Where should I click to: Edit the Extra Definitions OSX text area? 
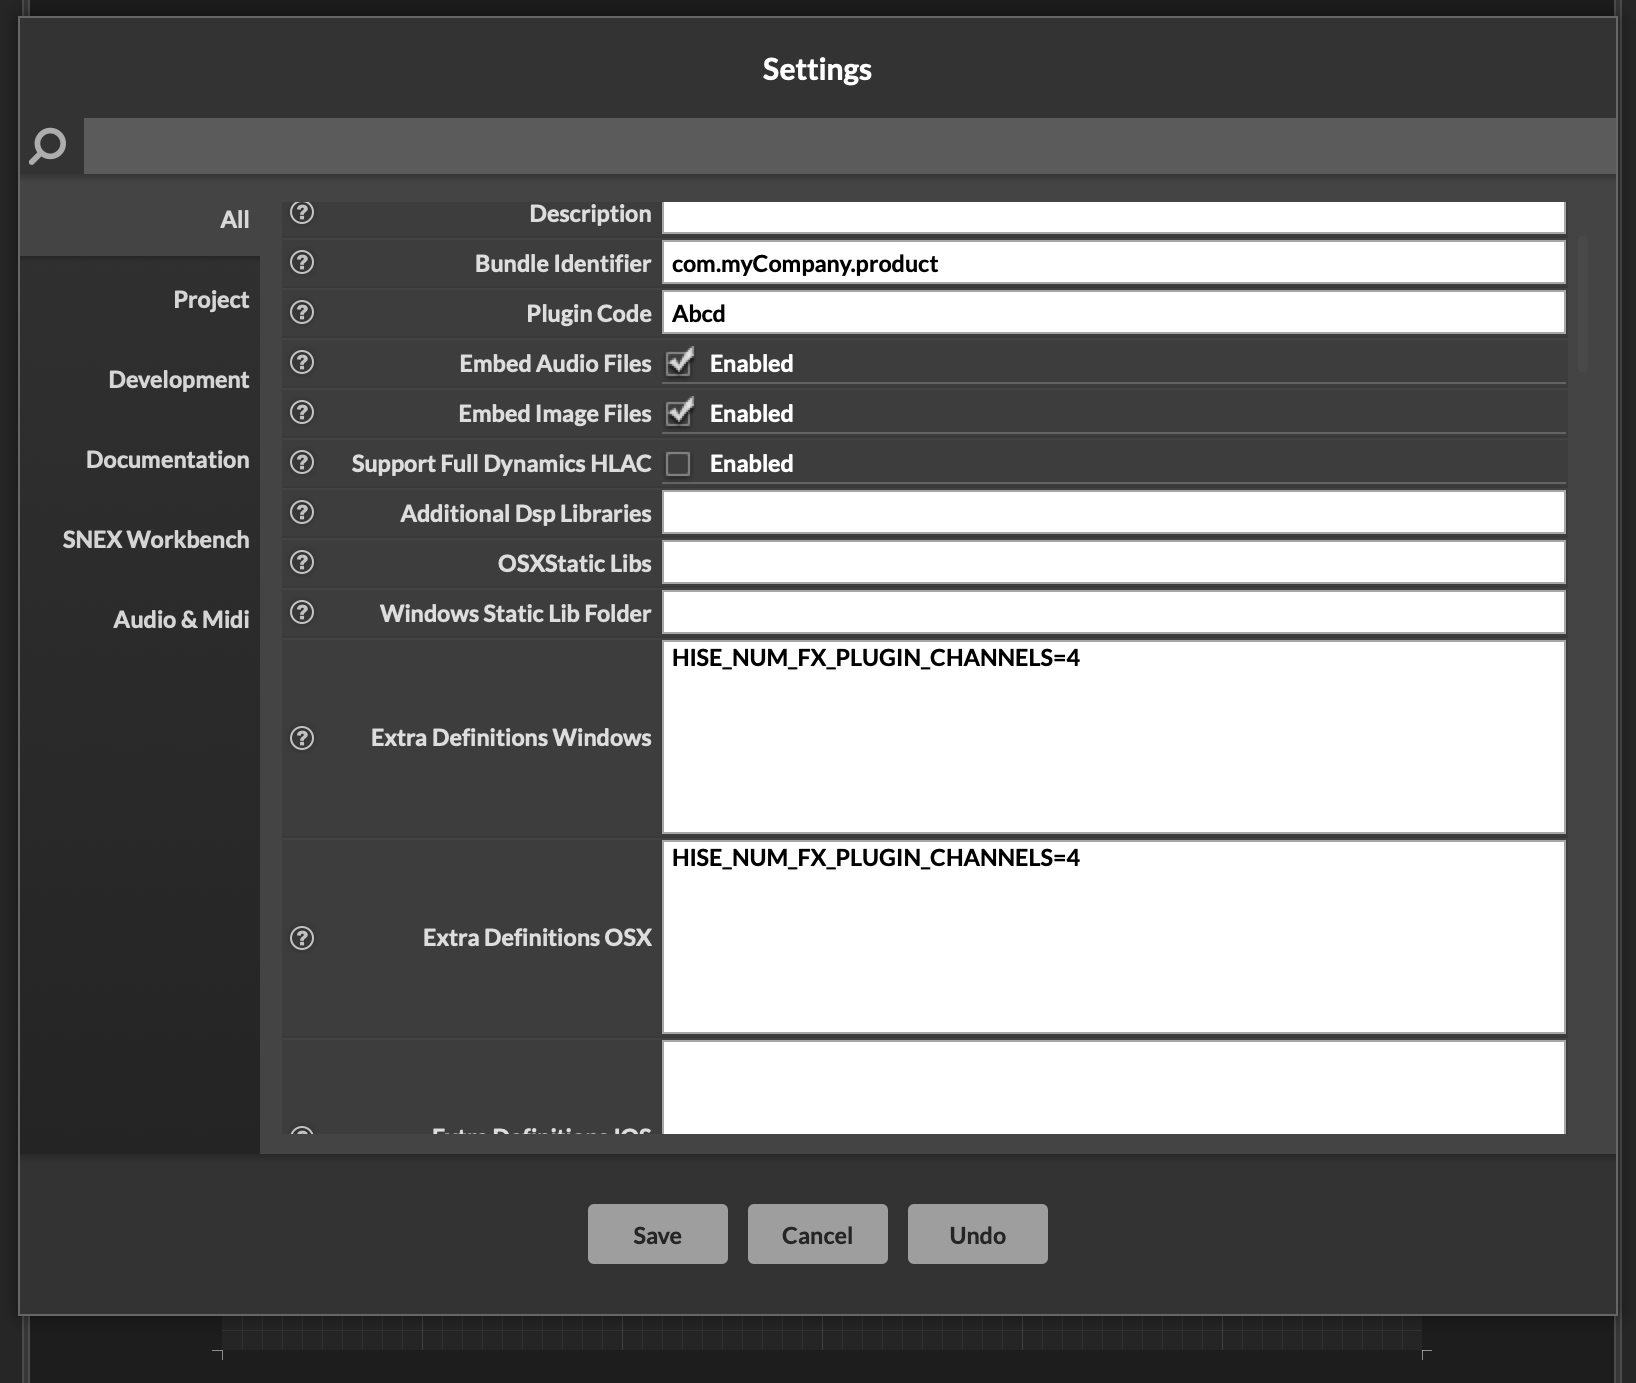[1114, 937]
